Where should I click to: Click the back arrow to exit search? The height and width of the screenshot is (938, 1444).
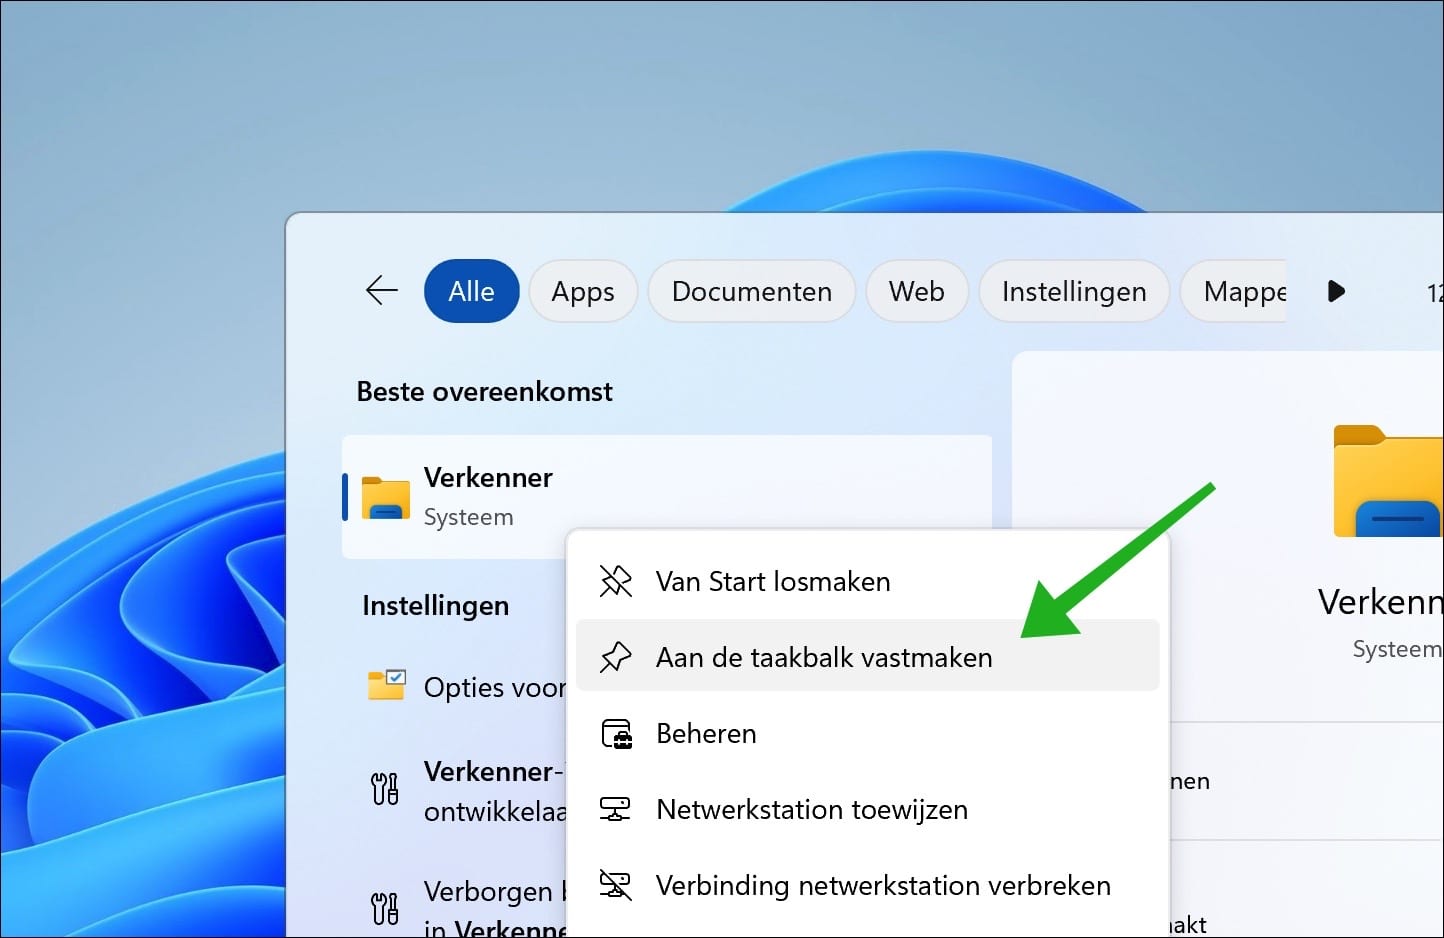click(381, 290)
